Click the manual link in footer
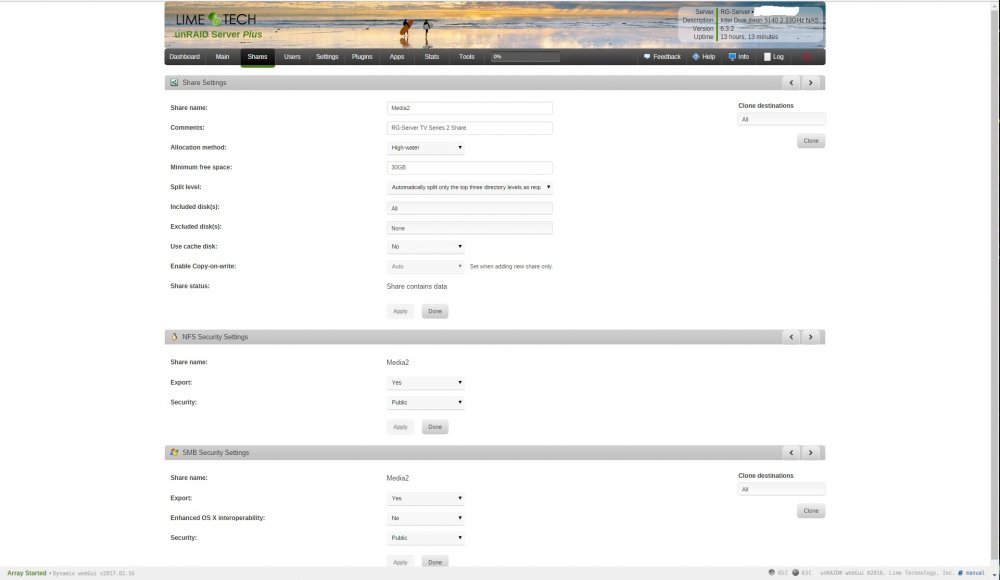Image resolution: width=1000 pixels, height=580 pixels. tap(974, 573)
